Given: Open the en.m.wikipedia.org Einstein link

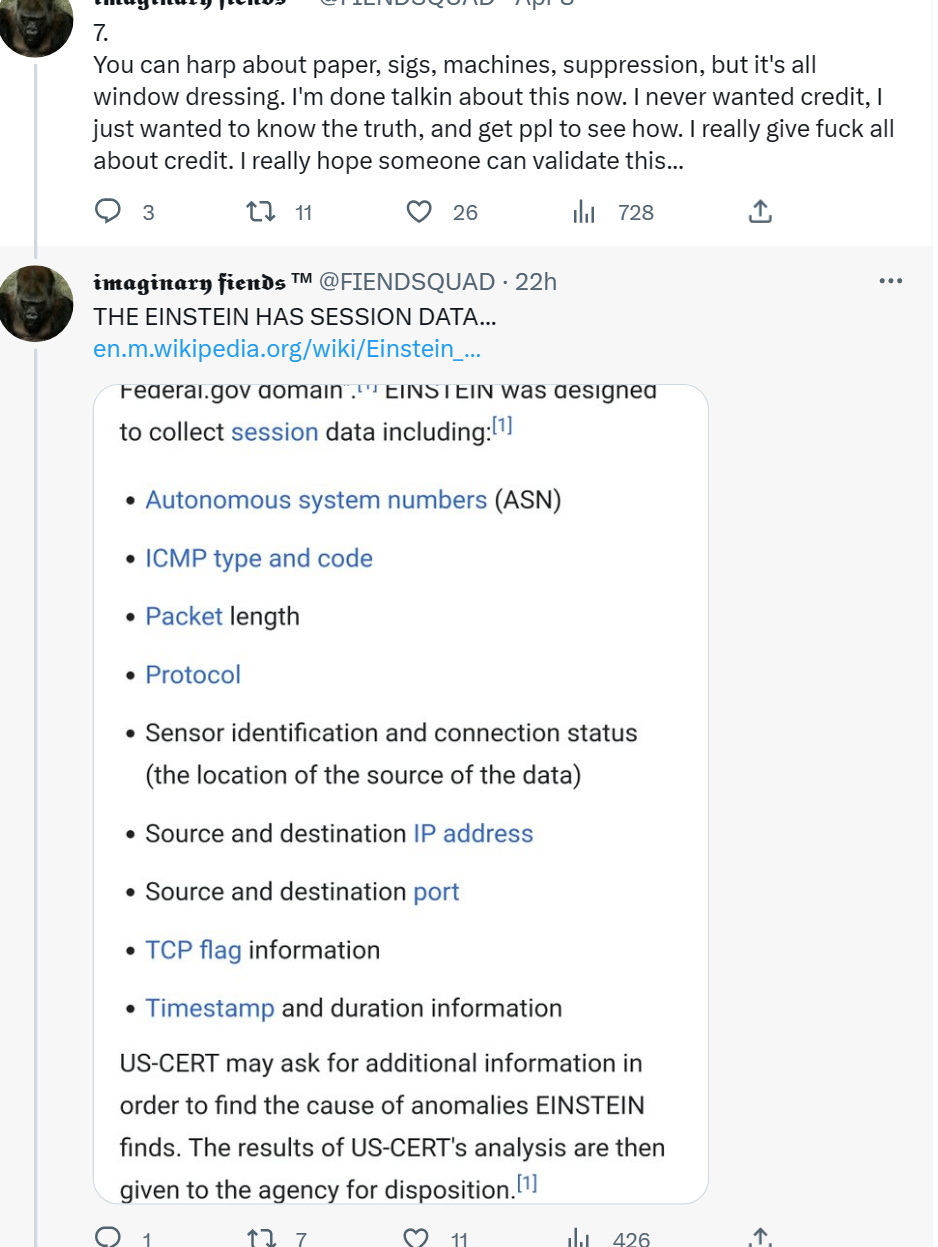Looking at the screenshot, I should 286,349.
